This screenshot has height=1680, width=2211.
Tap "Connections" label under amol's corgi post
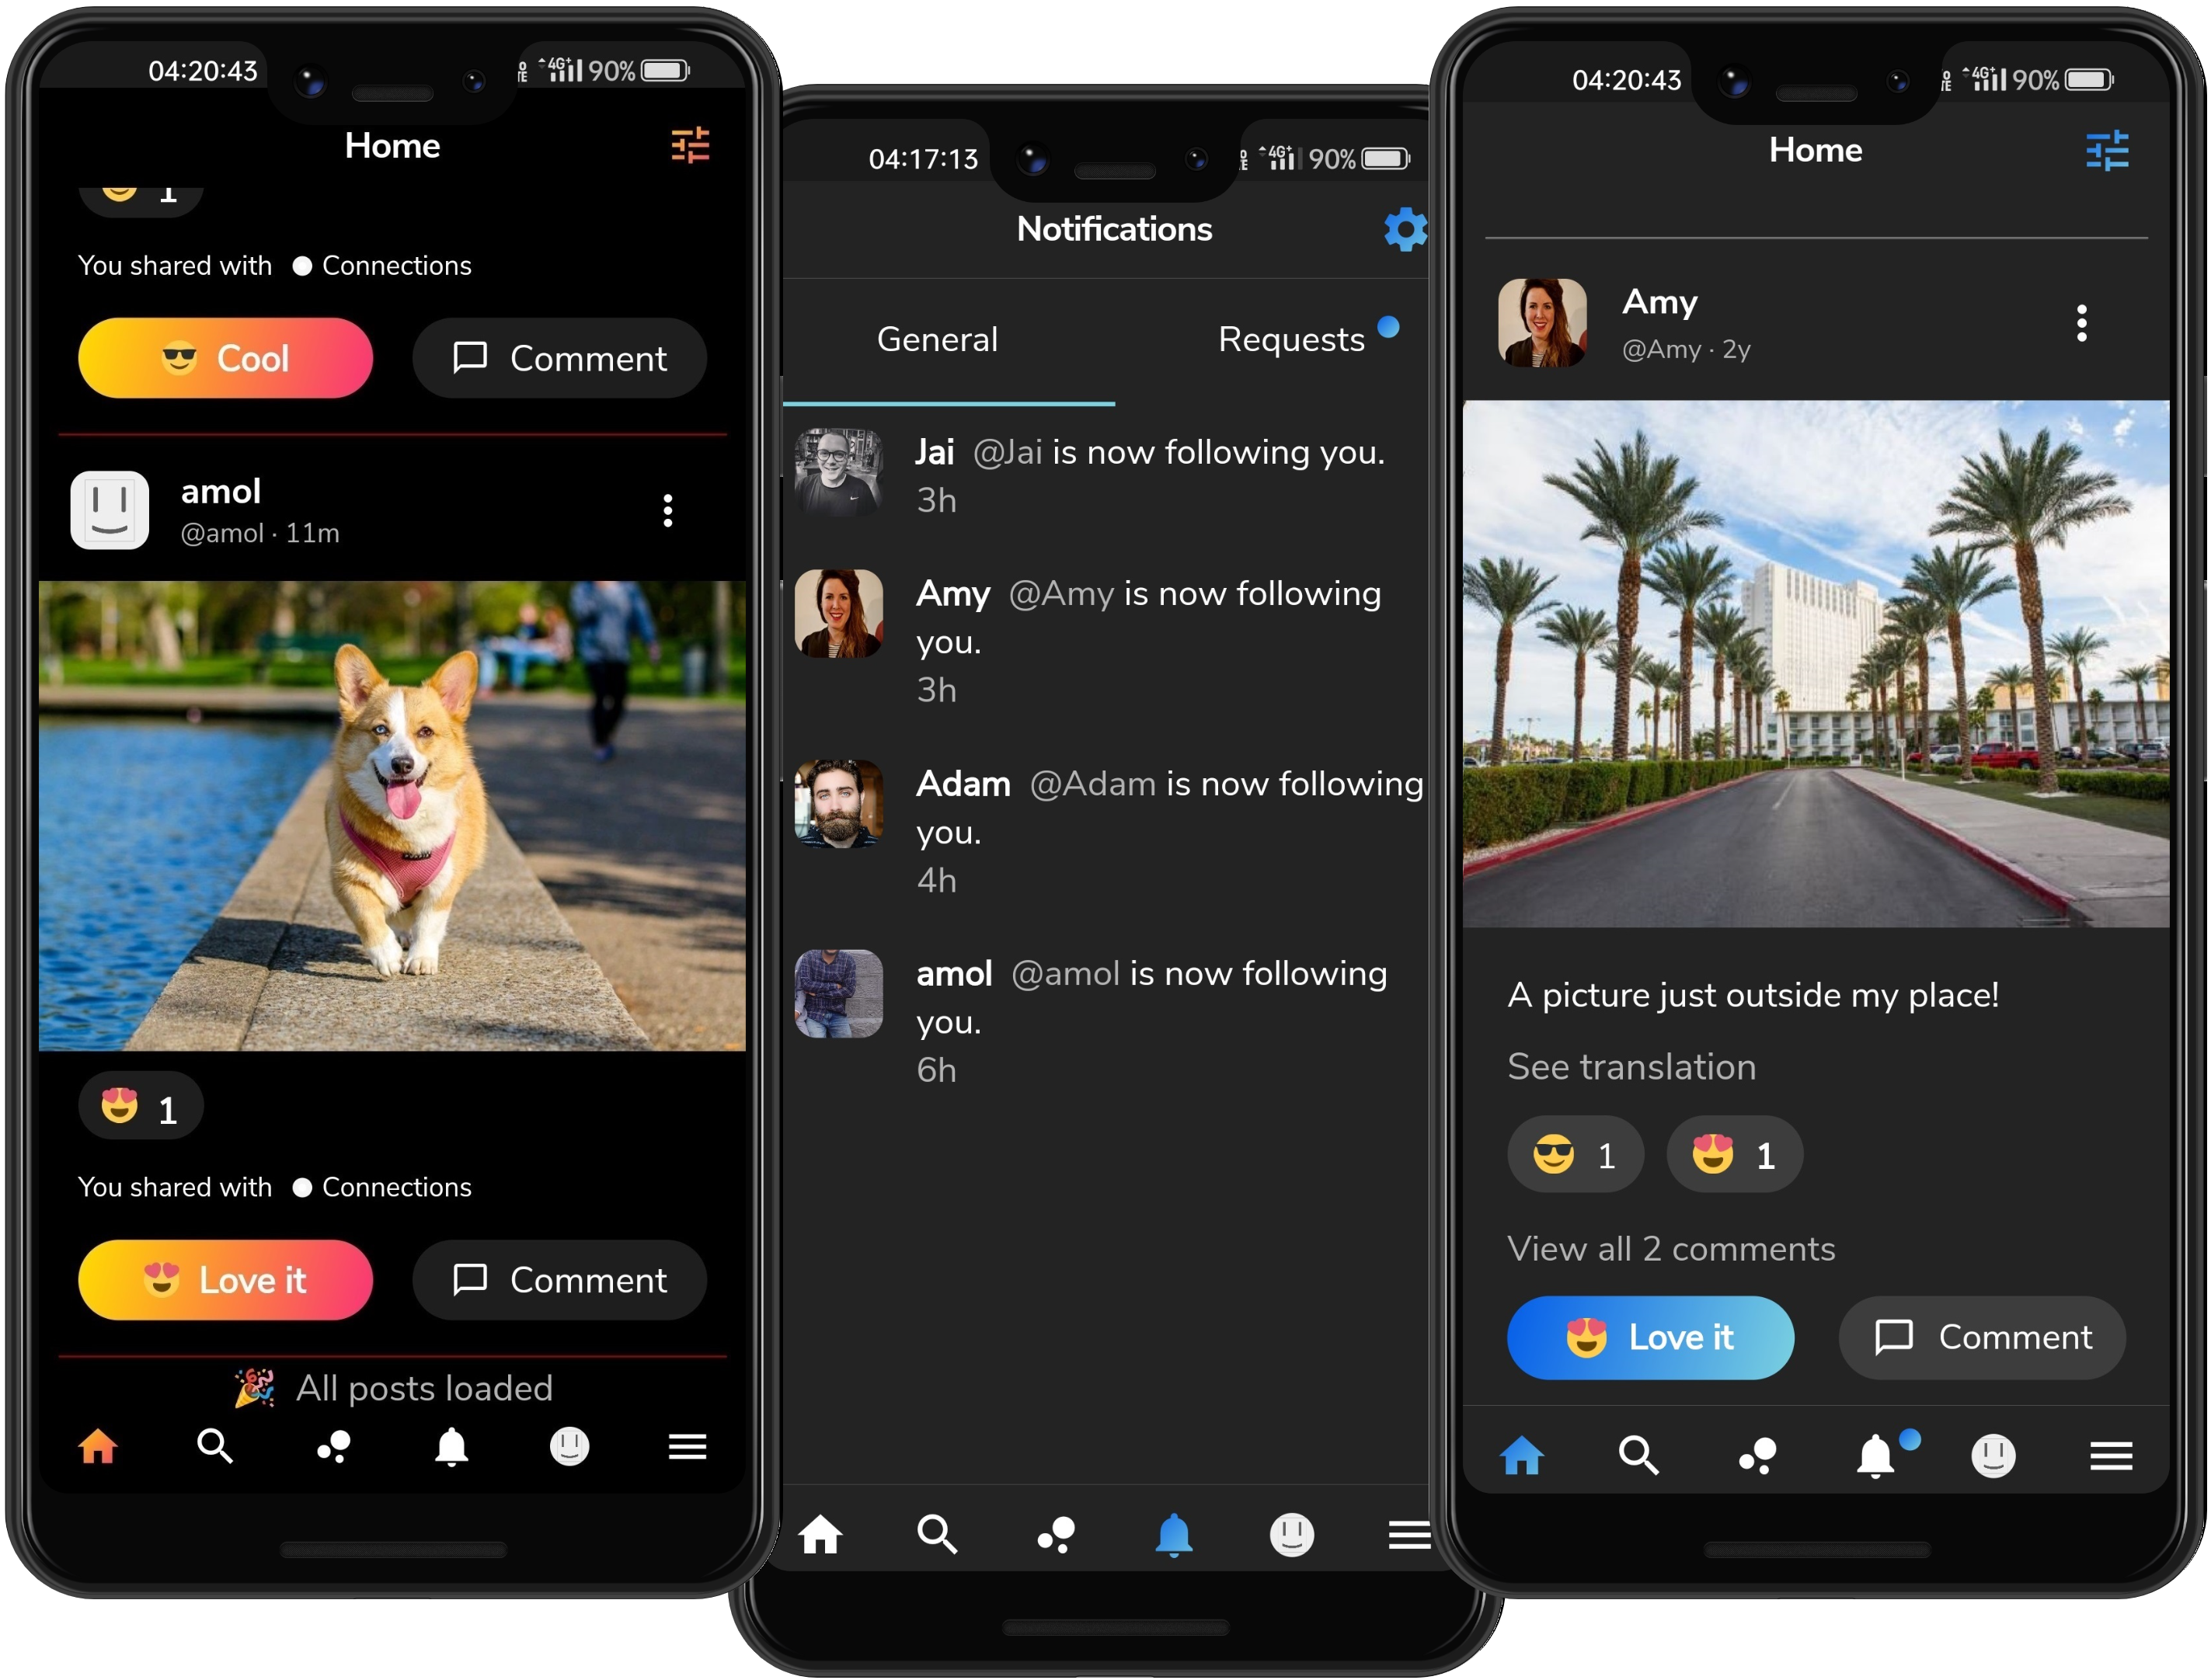coord(396,1187)
